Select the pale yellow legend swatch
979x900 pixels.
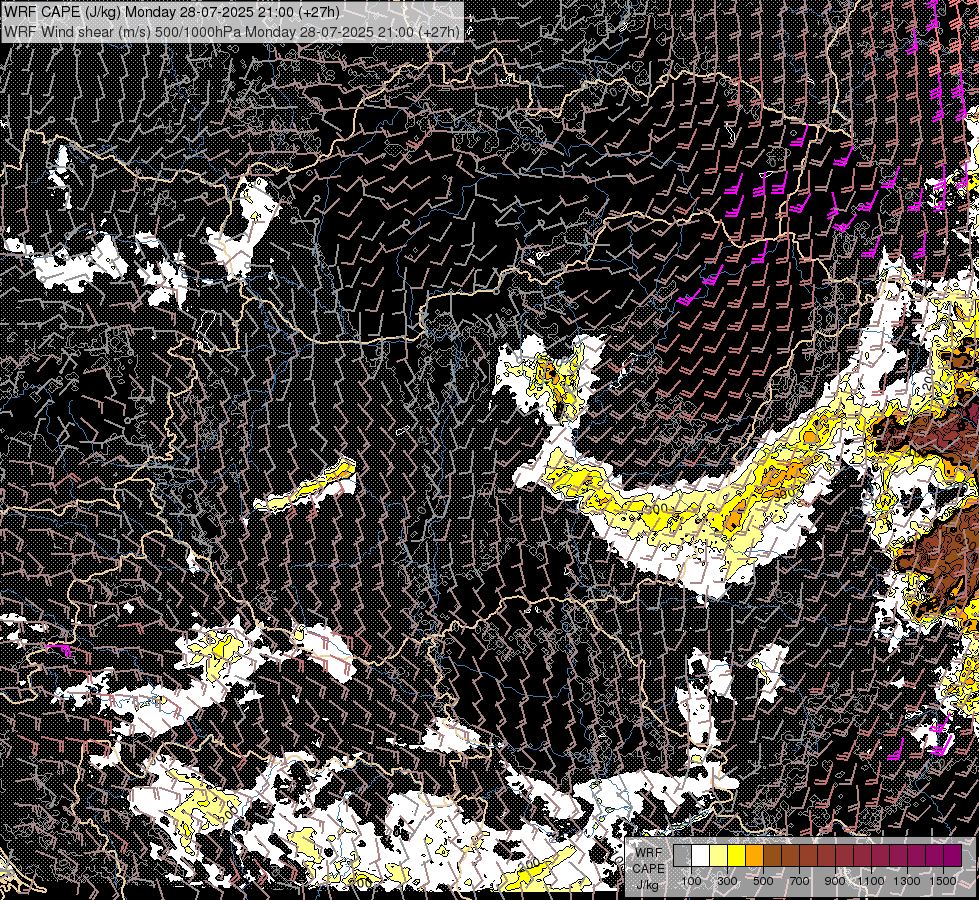(x=719, y=855)
